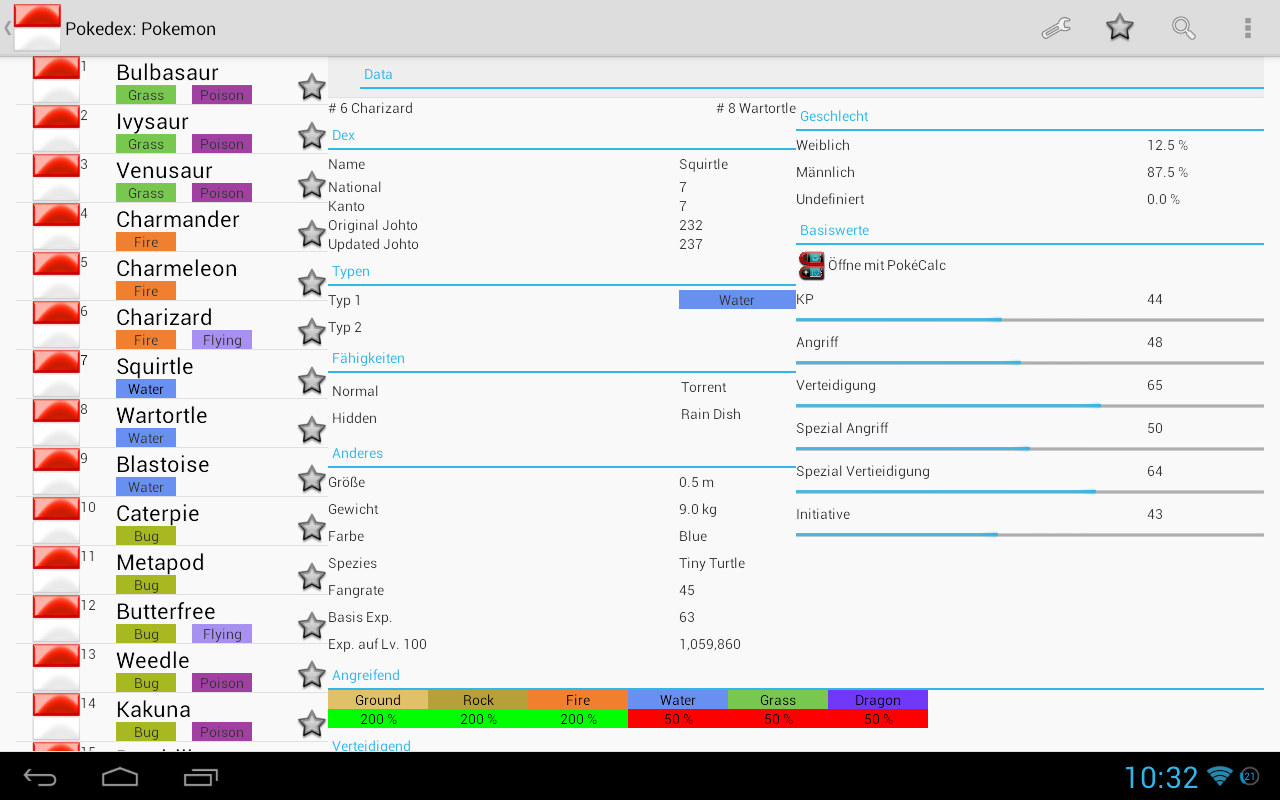Open Öffne mit PokéCalc link
The image size is (1280, 800).
tap(887, 265)
